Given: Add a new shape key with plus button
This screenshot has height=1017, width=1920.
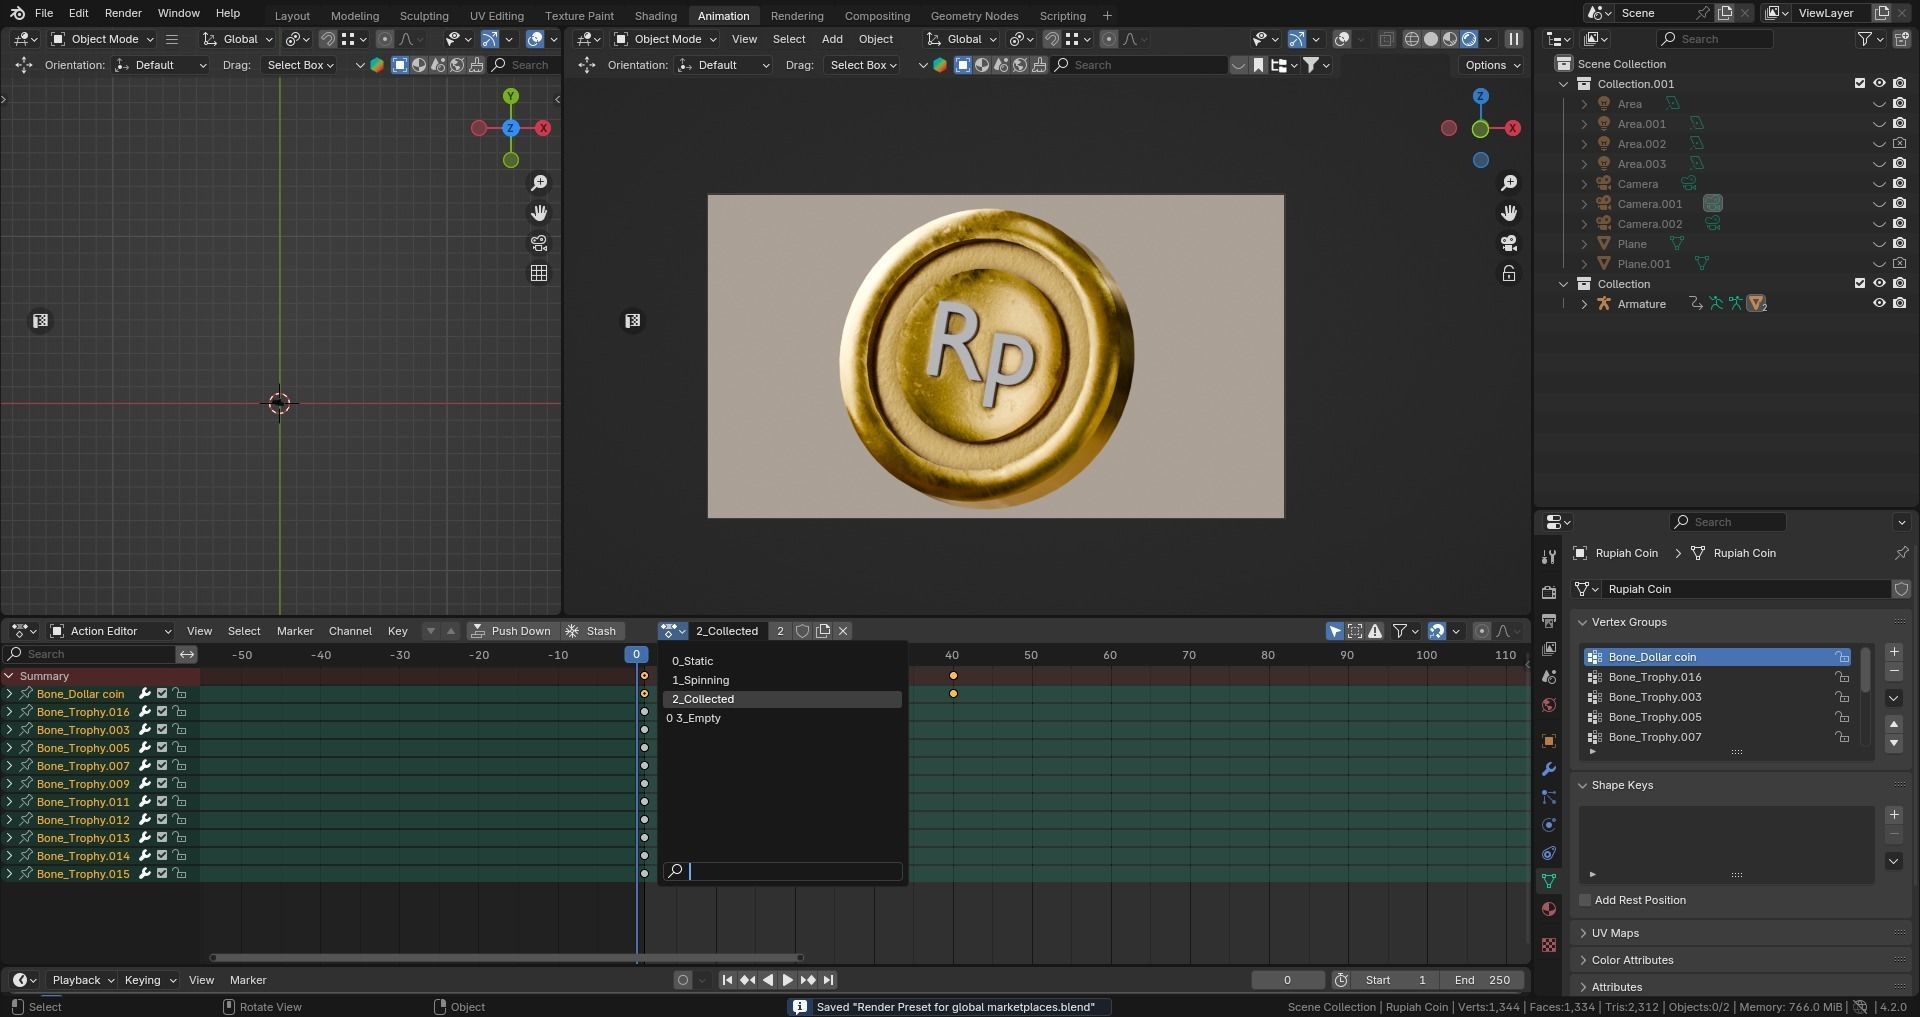Looking at the screenshot, I should tap(1894, 815).
